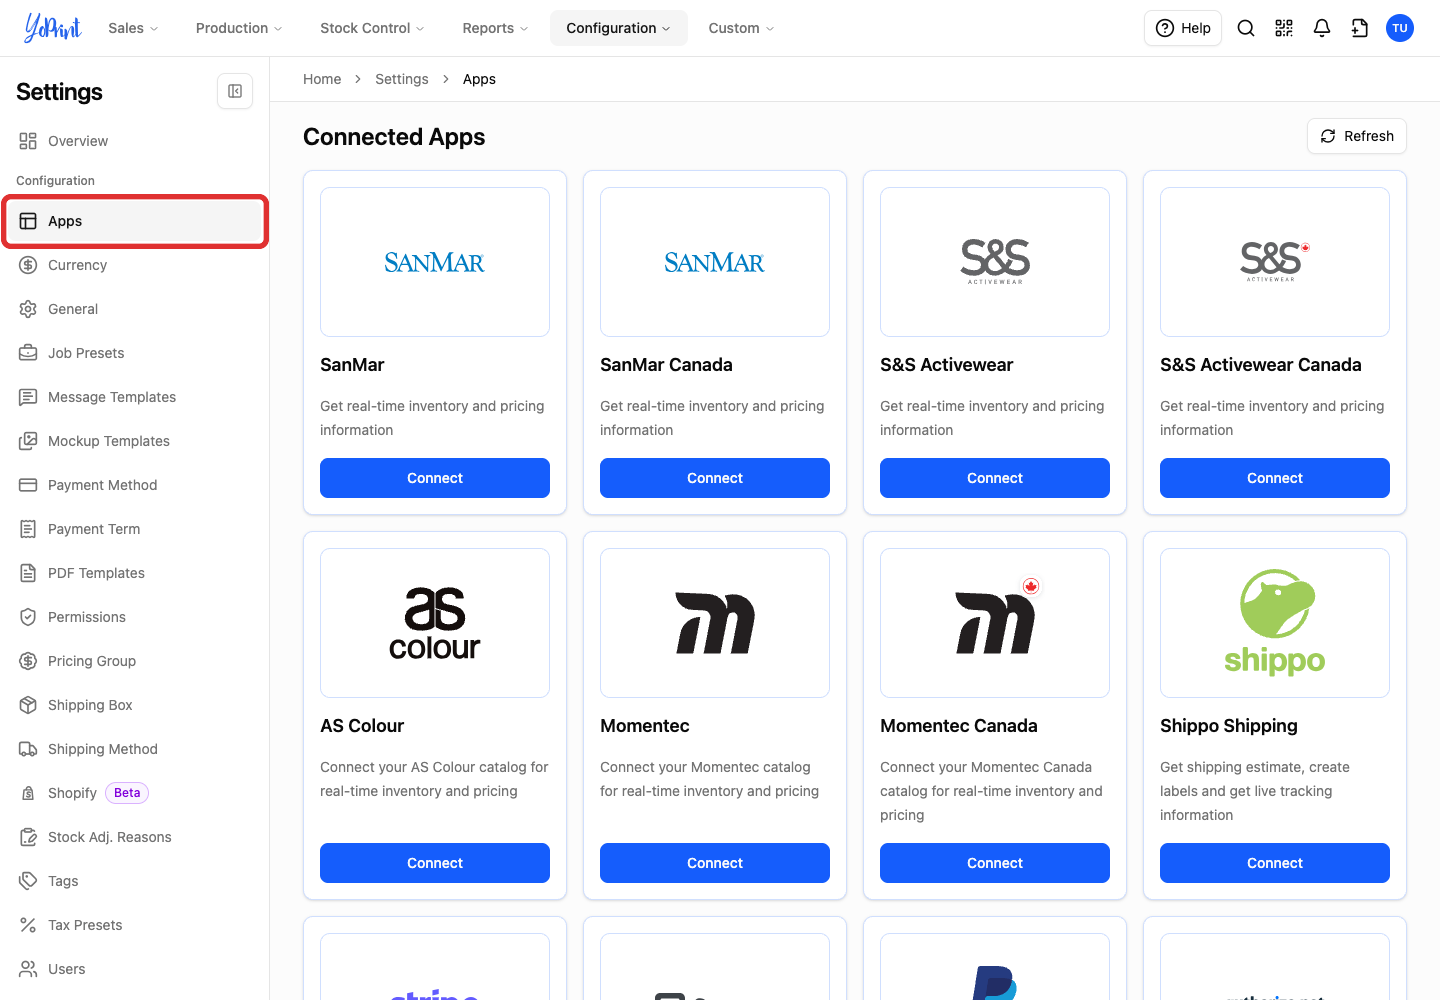Connect the AS Colour app
1440x1000 pixels.
[435, 863]
